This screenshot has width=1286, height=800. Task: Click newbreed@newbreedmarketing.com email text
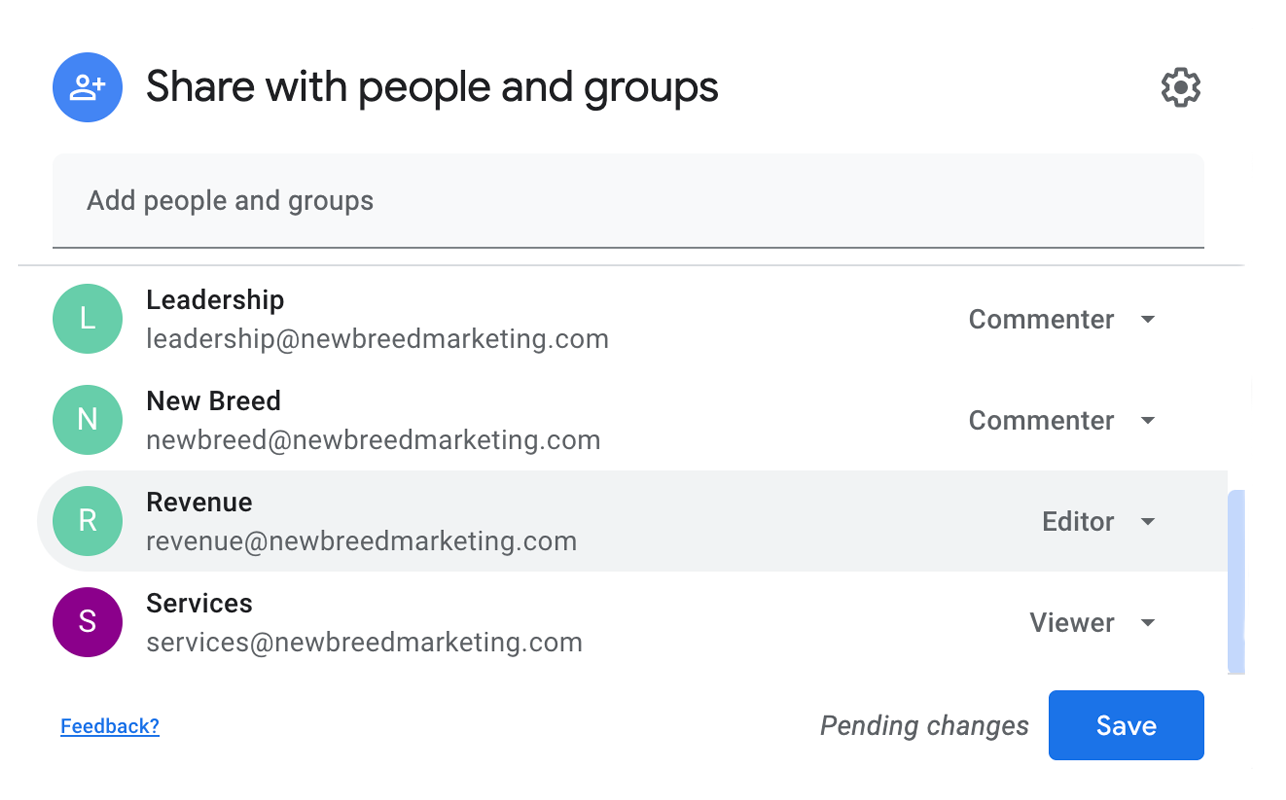coord(373,441)
